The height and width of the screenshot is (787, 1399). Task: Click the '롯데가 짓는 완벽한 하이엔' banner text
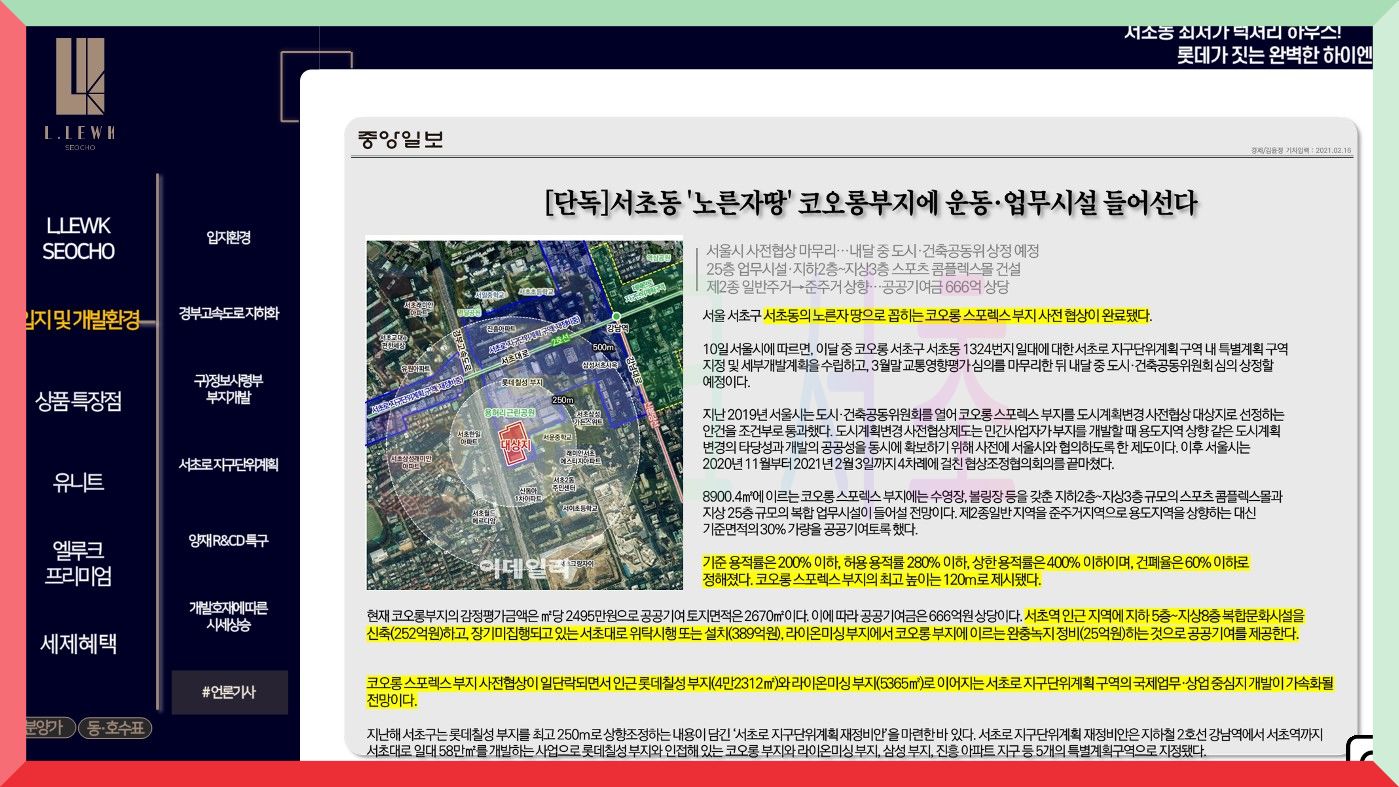[1275, 54]
